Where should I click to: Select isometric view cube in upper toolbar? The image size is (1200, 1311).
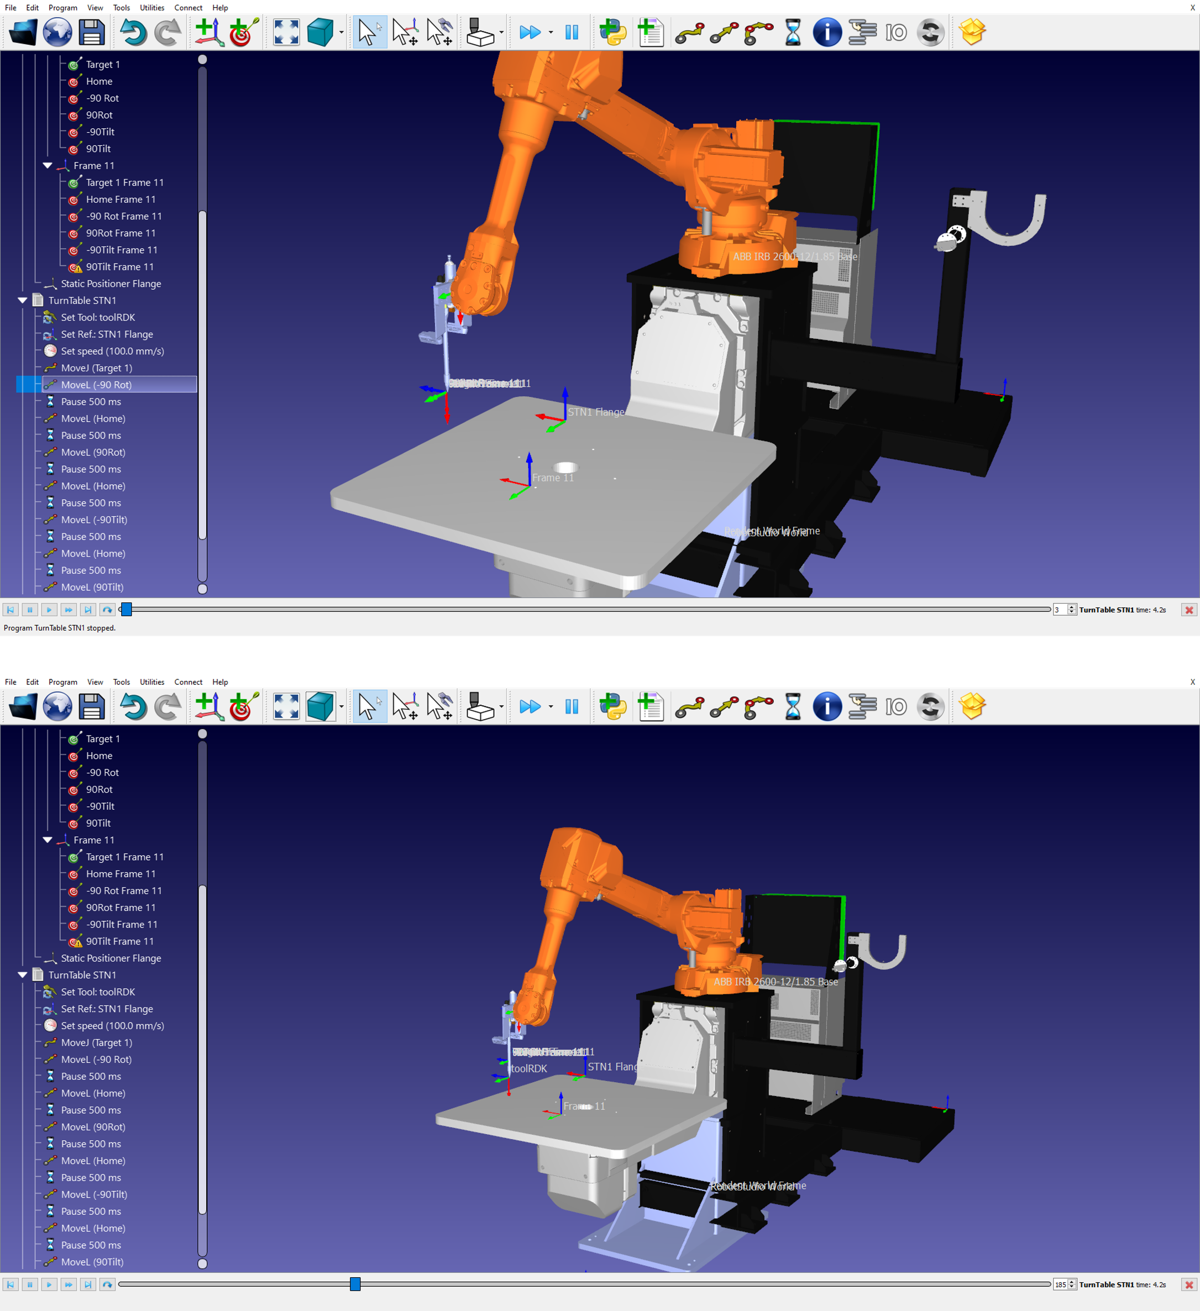pos(320,32)
